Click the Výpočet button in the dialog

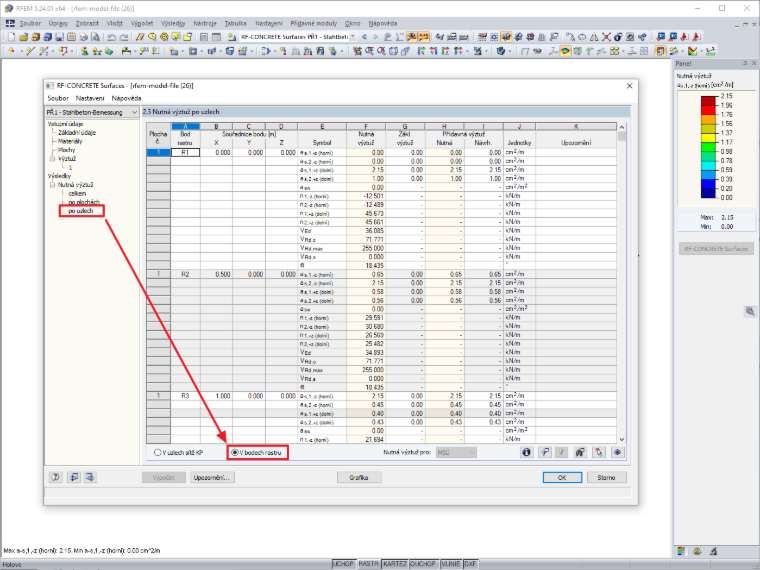[163, 478]
